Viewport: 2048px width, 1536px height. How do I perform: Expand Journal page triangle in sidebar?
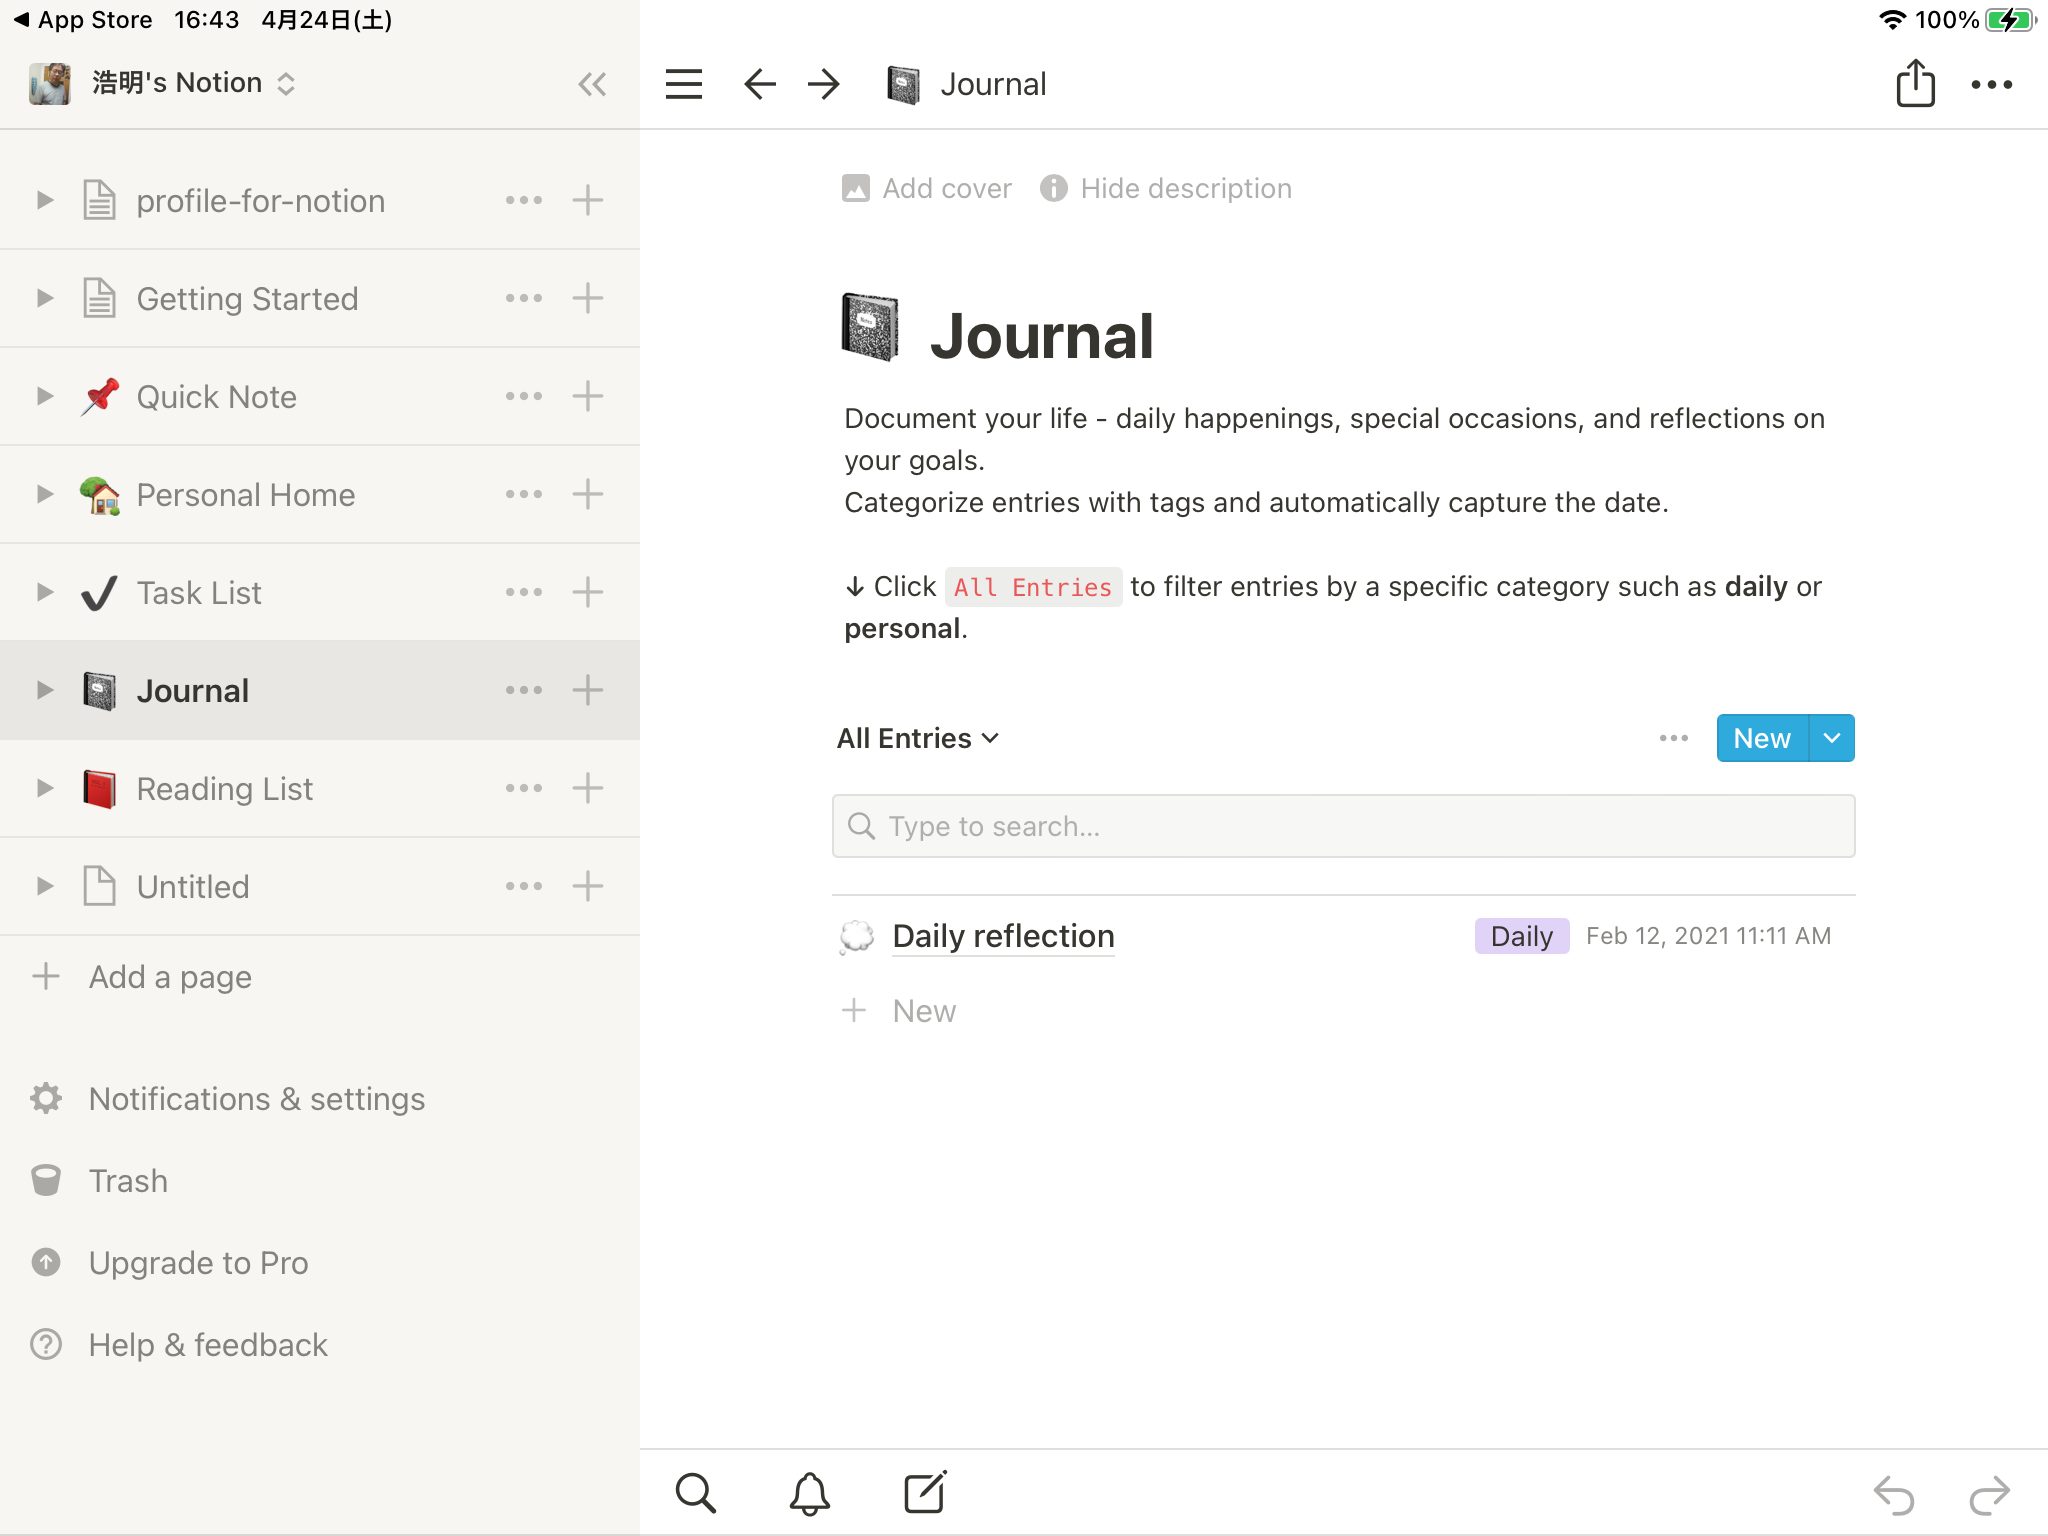click(44, 690)
